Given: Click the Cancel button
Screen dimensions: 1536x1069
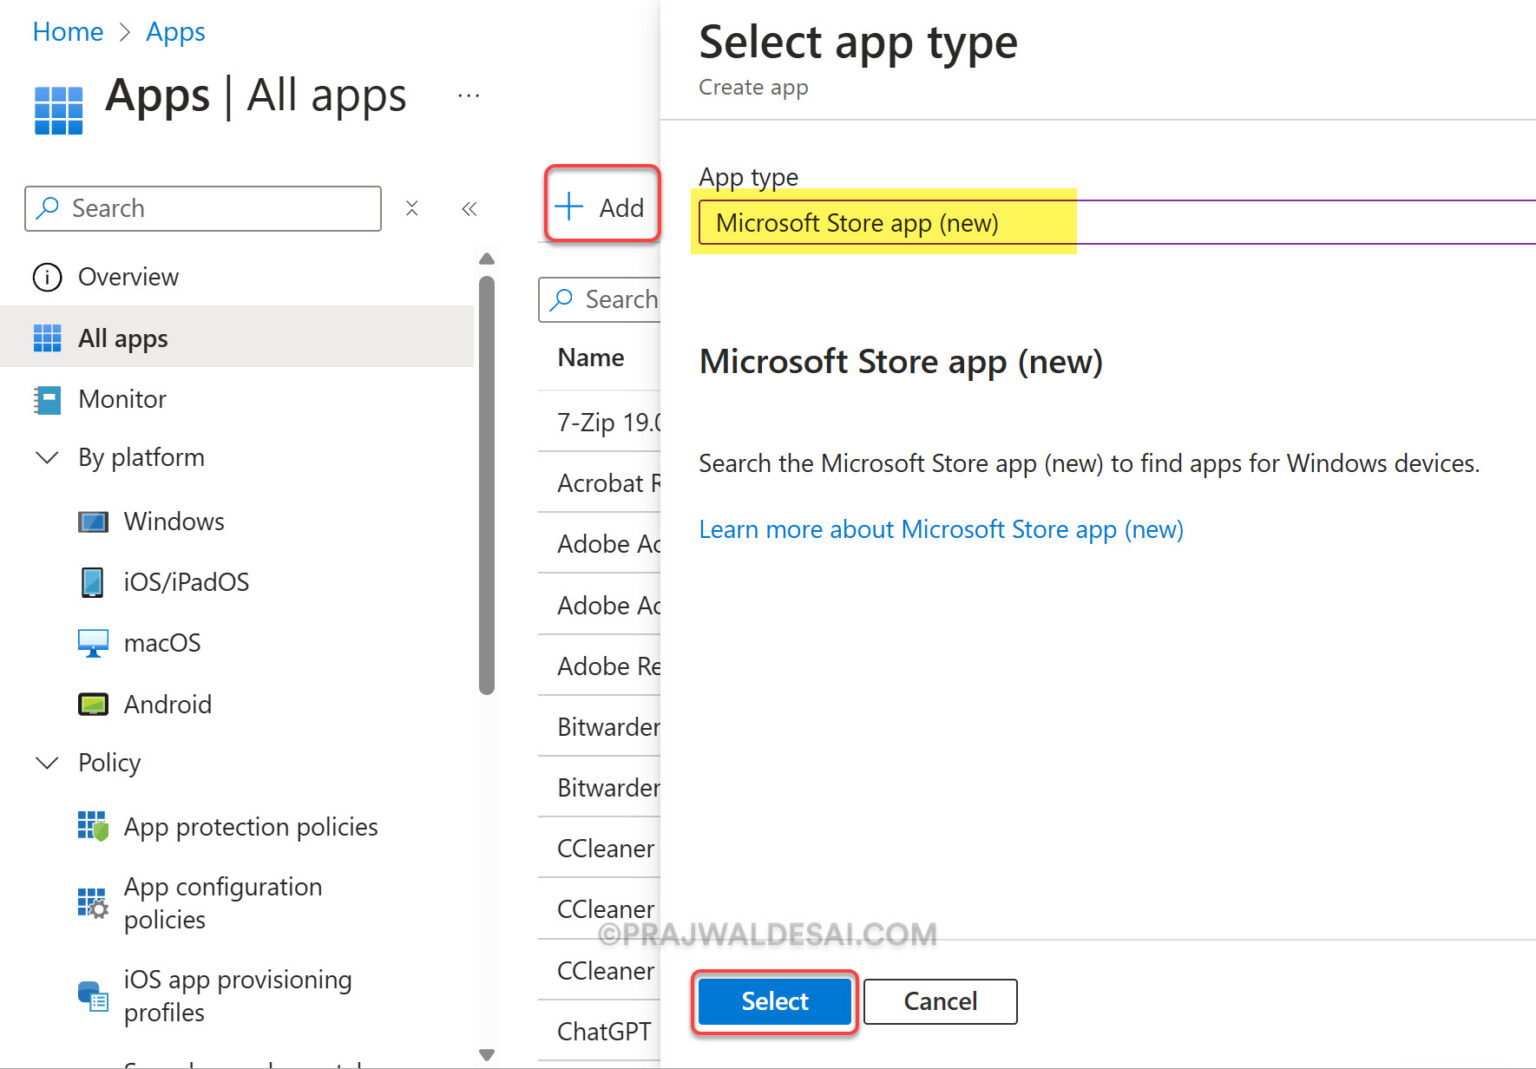Looking at the screenshot, I should pyautogui.click(x=940, y=1001).
